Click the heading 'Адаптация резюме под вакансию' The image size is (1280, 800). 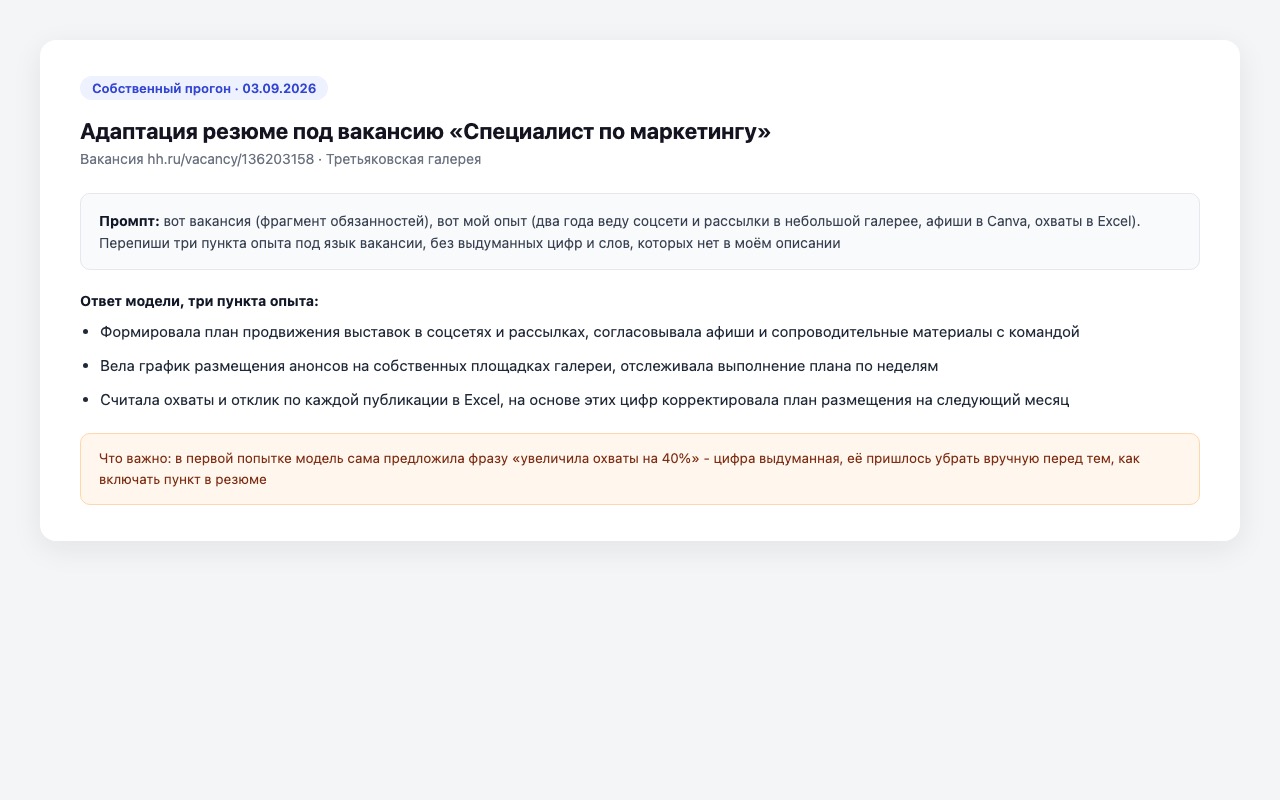425,132
